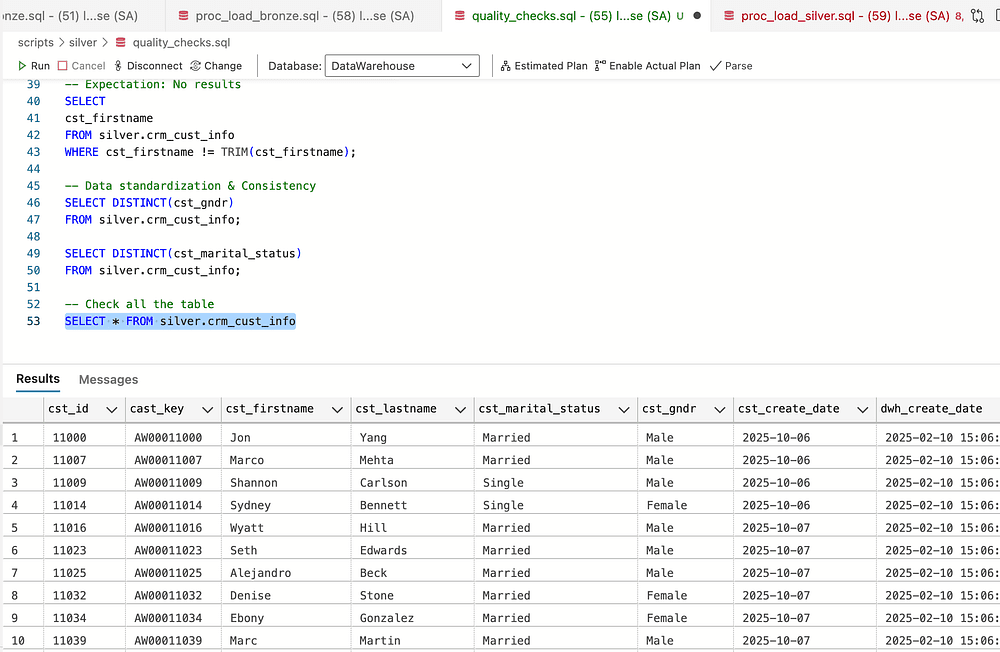Click quality_checks.sql in the breadcrumb
Image resolution: width=1000 pixels, height=652 pixels.
[181, 43]
